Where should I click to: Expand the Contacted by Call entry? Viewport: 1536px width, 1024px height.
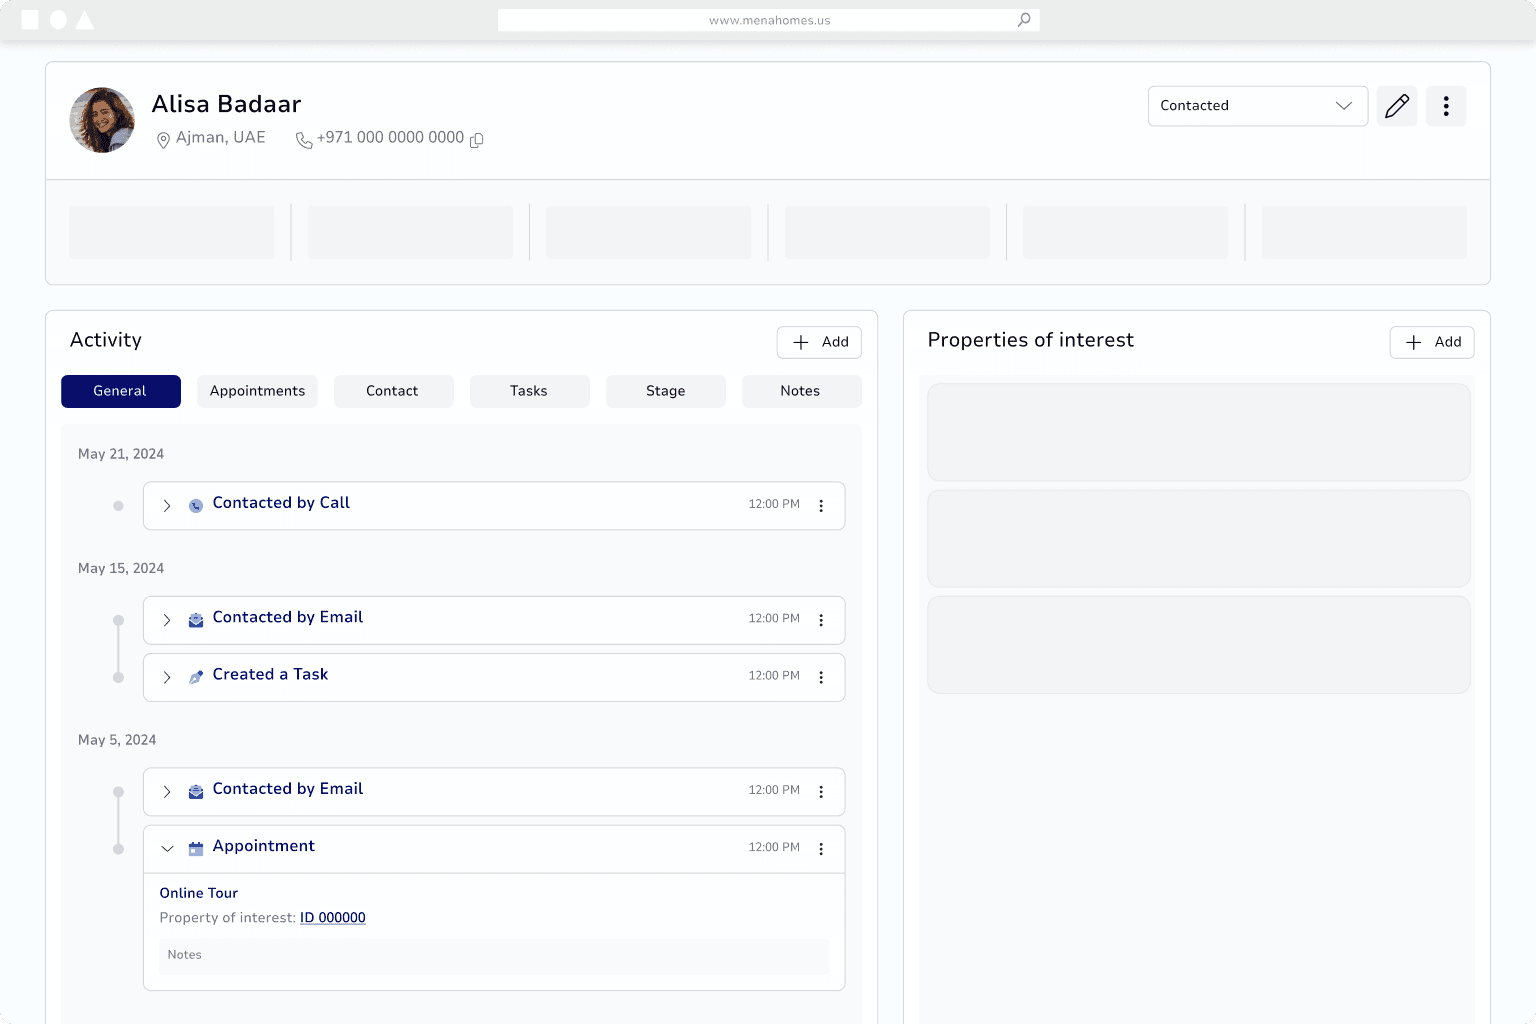pyautogui.click(x=167, y=506)
